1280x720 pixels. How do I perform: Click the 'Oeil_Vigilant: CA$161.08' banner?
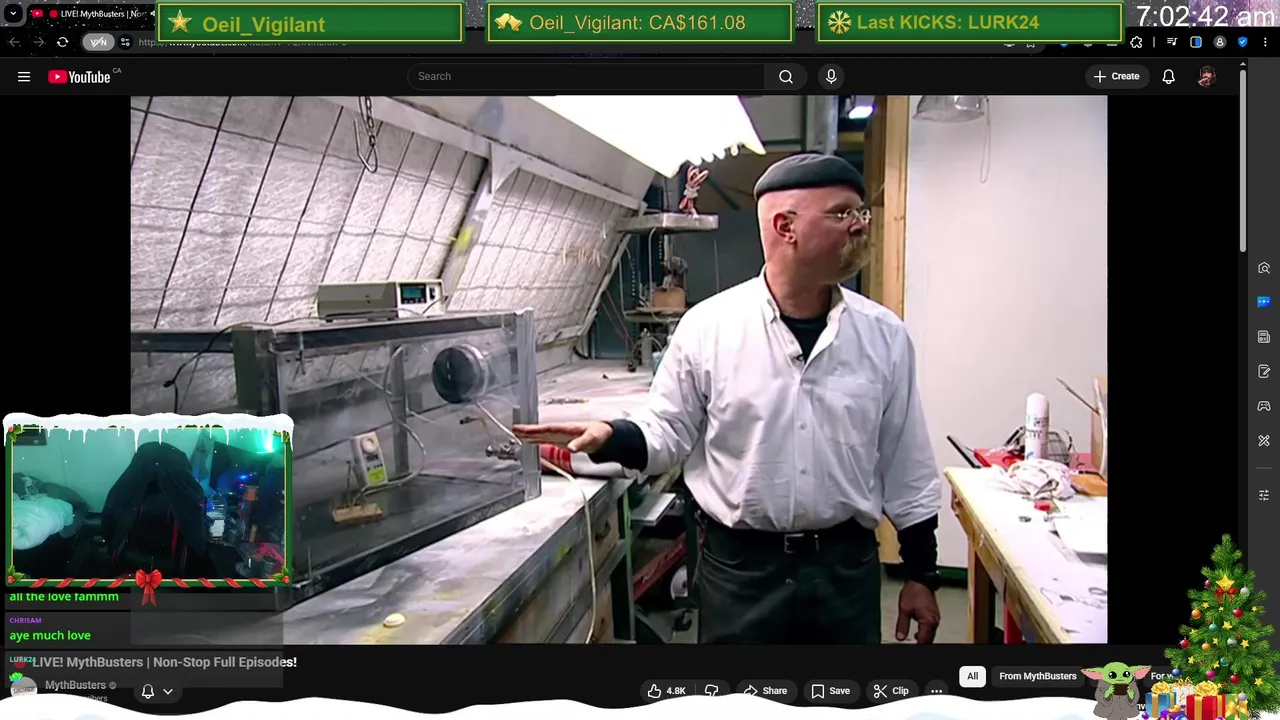coord(639,23)
